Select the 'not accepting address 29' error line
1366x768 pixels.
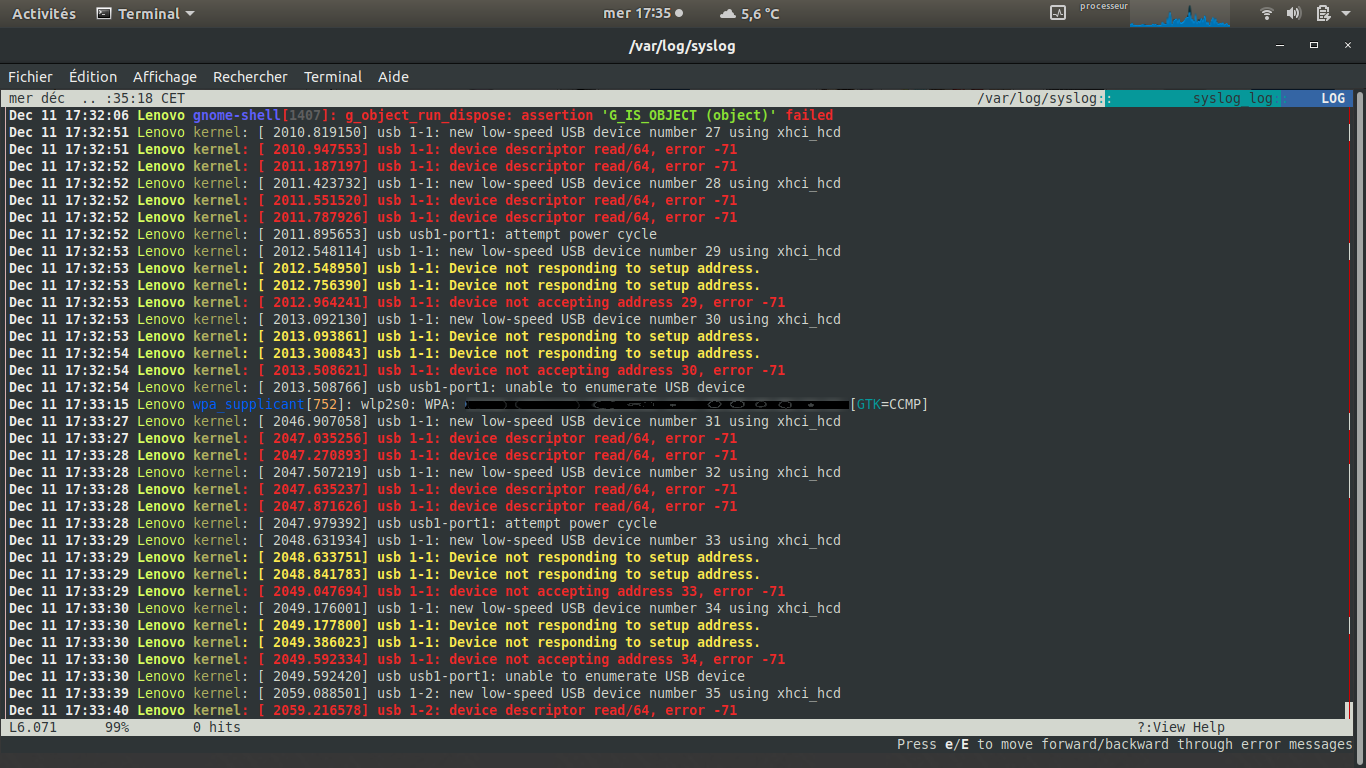click(x=397, y=302)
